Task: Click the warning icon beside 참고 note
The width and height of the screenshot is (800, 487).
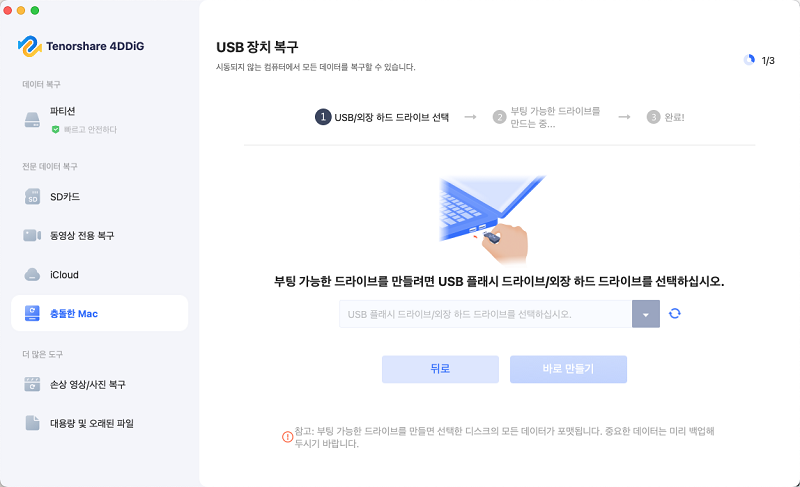Action: click(x=287, y=437)
